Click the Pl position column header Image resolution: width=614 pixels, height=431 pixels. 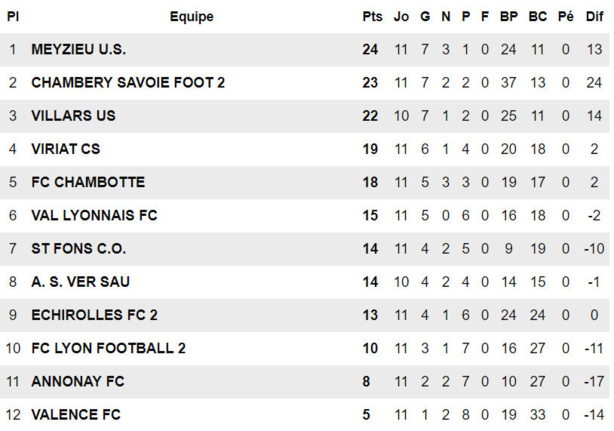point(13,16)
